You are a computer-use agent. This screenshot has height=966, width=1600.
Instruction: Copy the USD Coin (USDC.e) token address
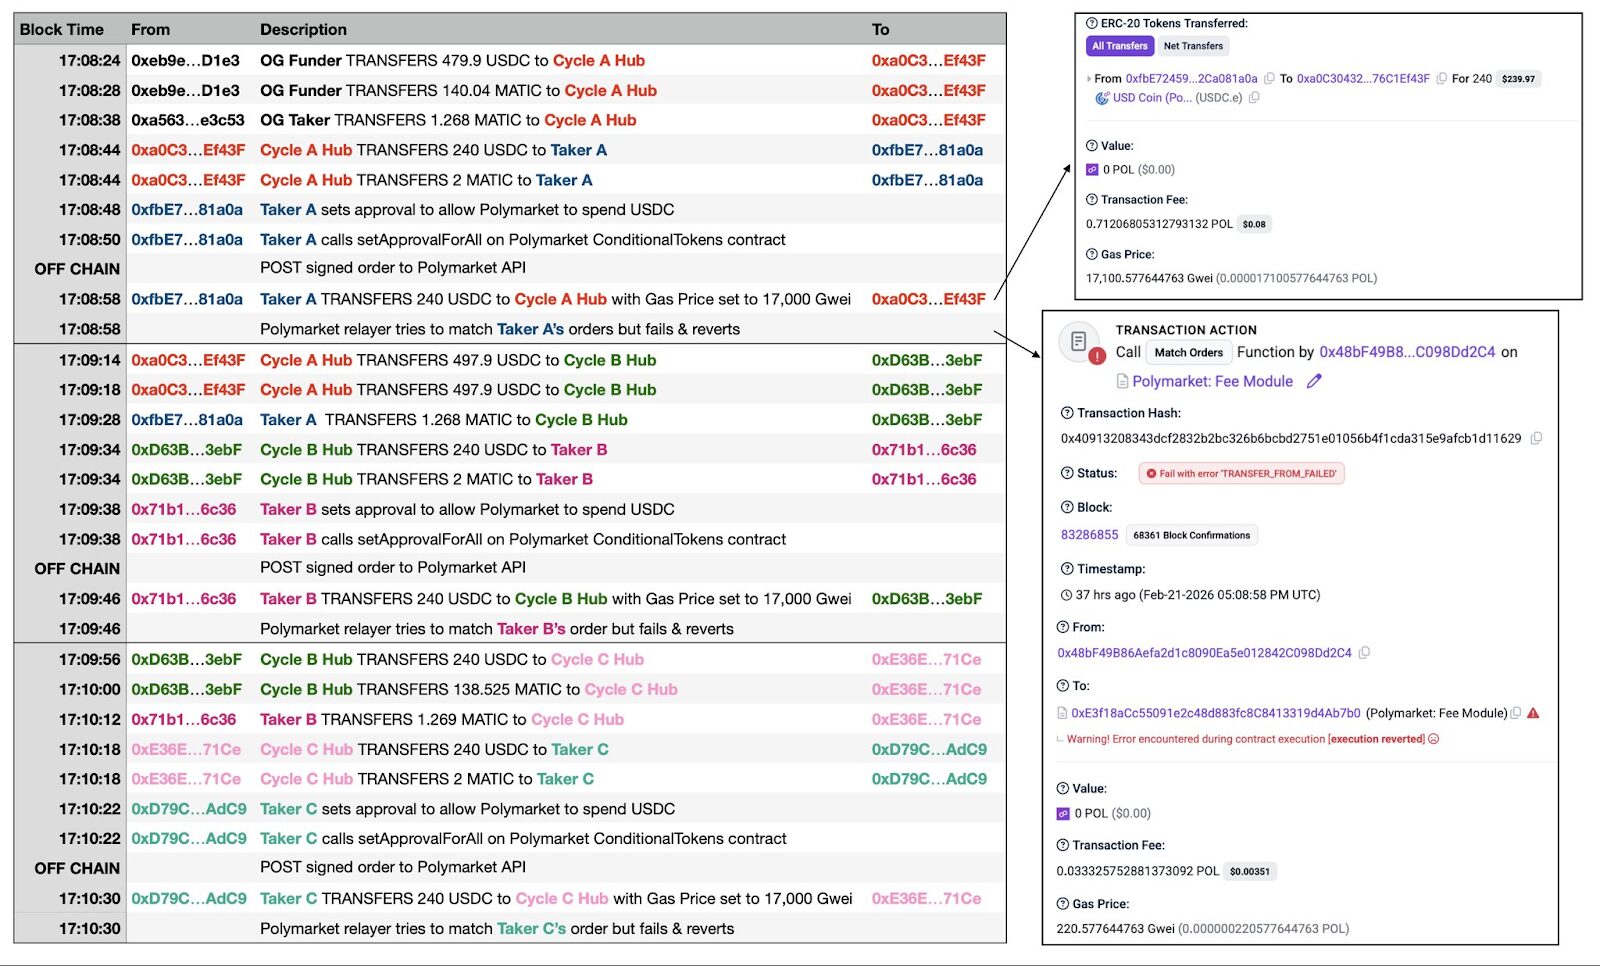click(1254, 98)
